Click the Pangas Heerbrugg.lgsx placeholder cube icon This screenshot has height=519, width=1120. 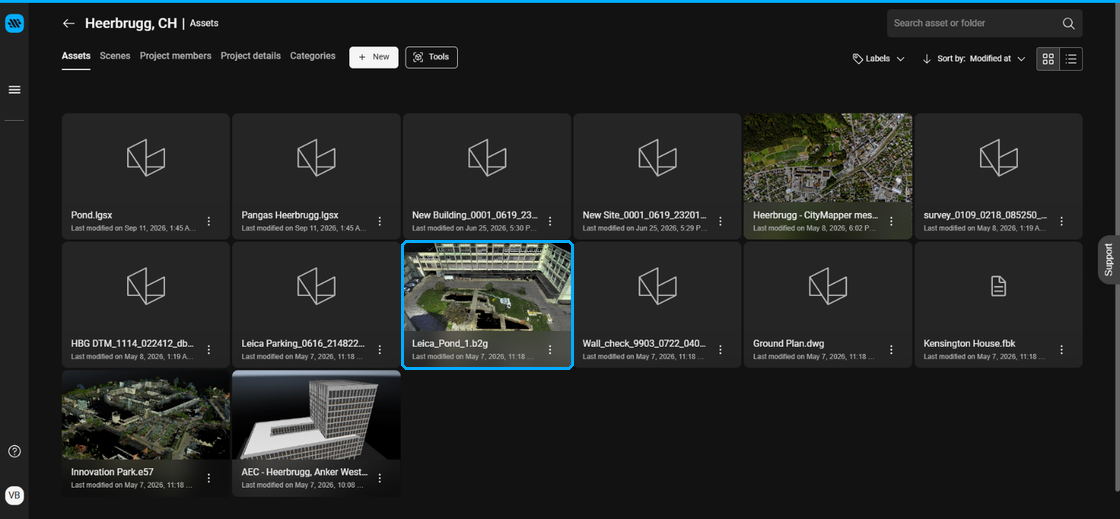click(316, 158)
